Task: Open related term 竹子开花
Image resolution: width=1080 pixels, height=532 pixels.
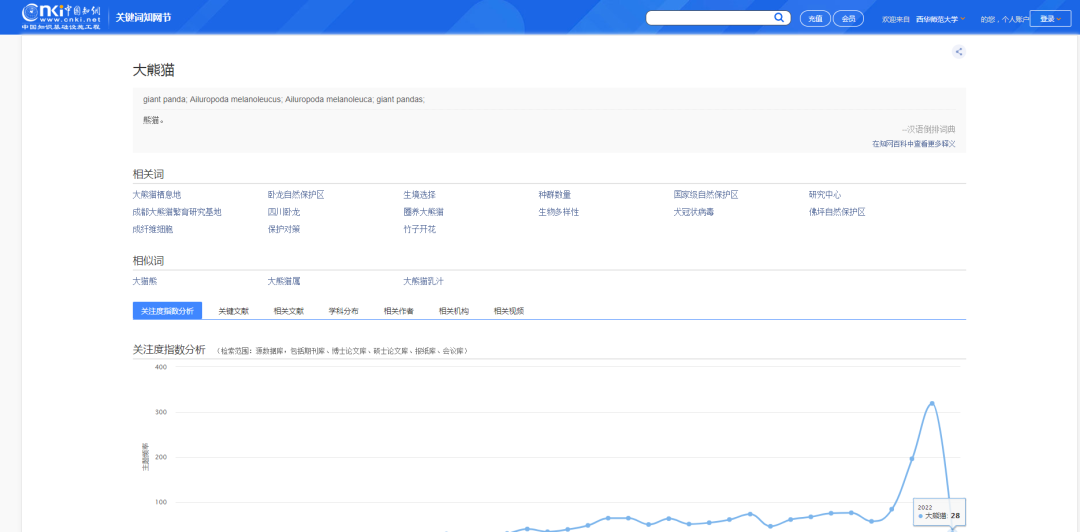Action: coord(419,229)
